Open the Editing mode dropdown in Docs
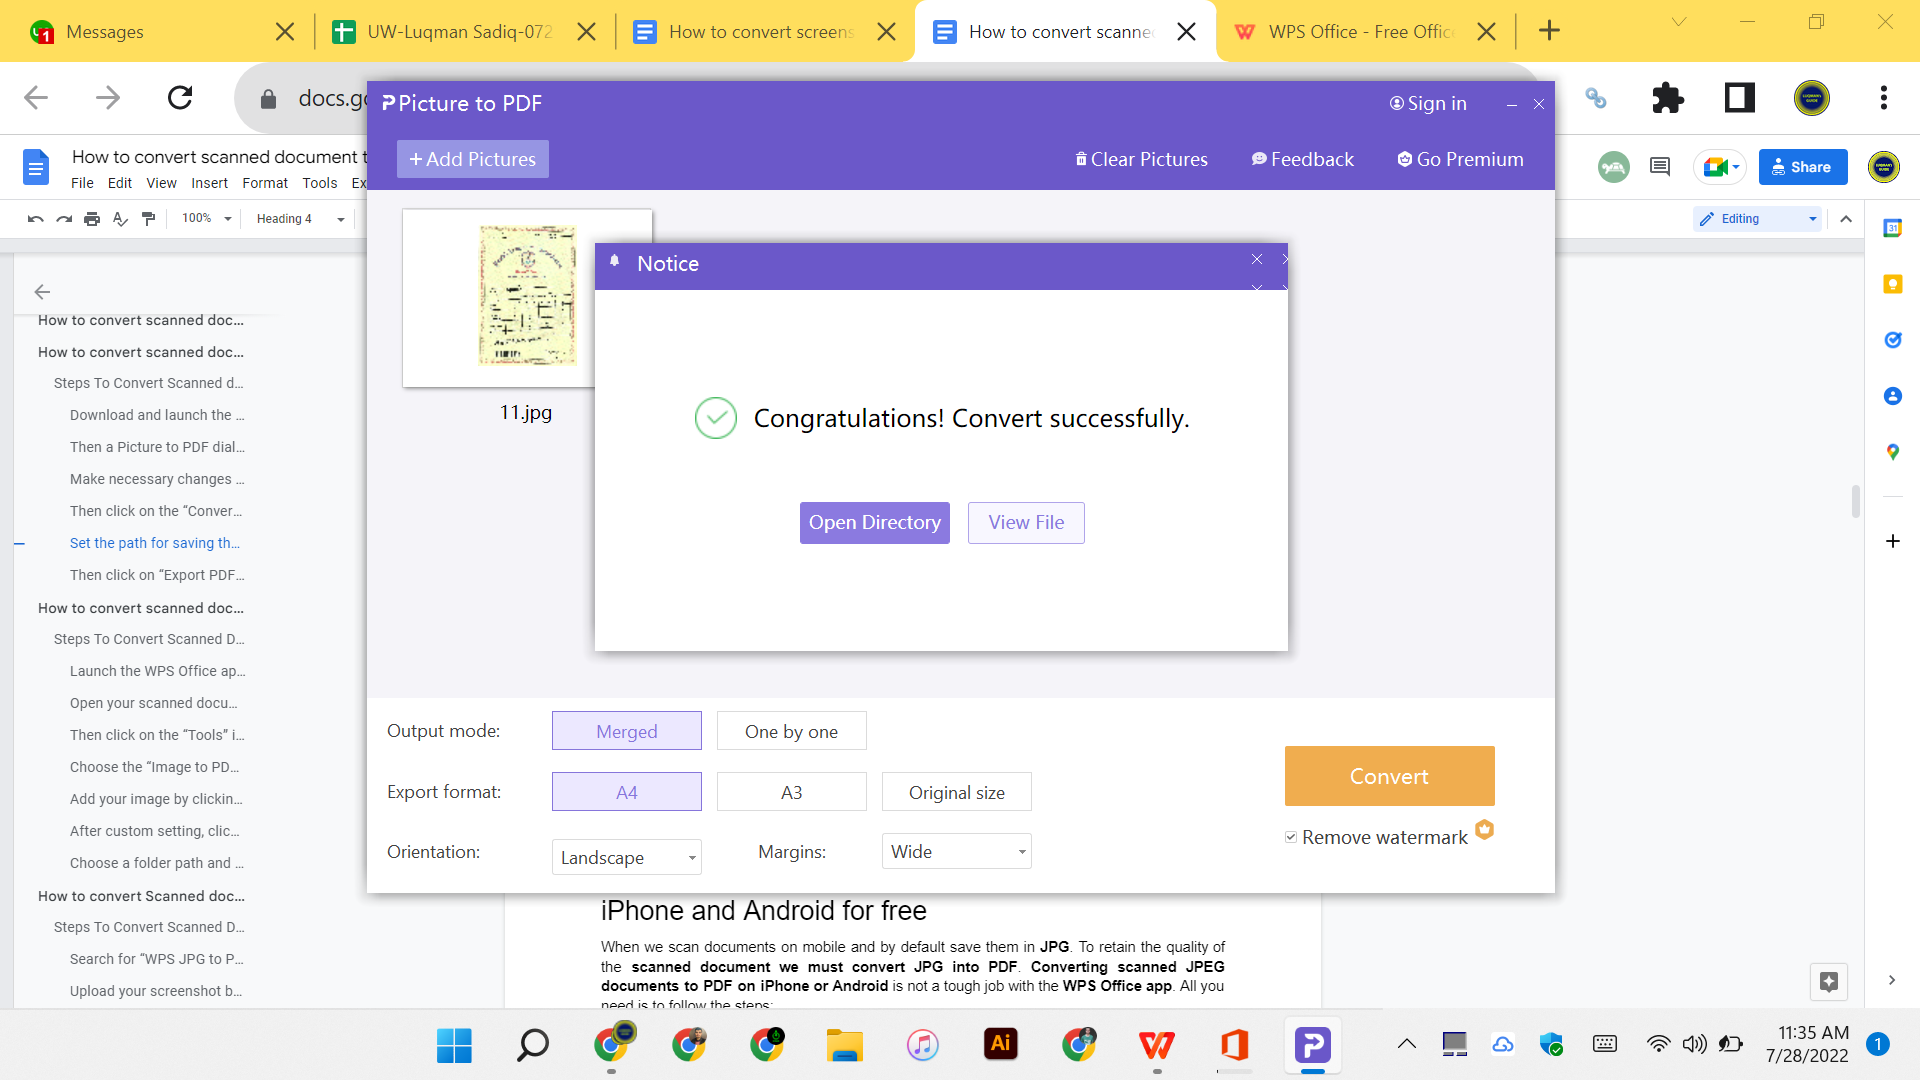The width and height of the screenshot is (1920, 1080). pyautogui.click(x=1812, y=218)
